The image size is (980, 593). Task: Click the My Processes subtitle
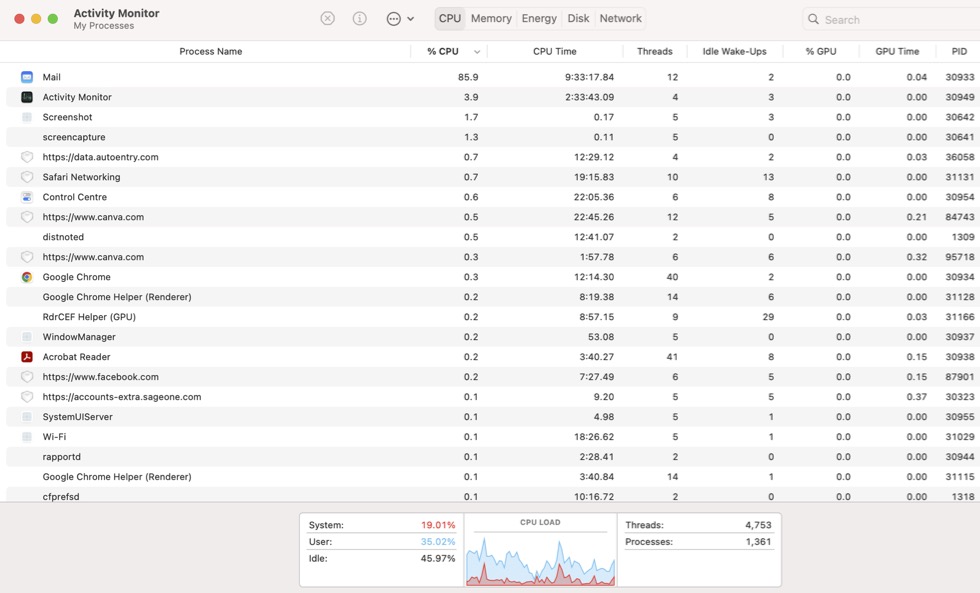point(104,26)
